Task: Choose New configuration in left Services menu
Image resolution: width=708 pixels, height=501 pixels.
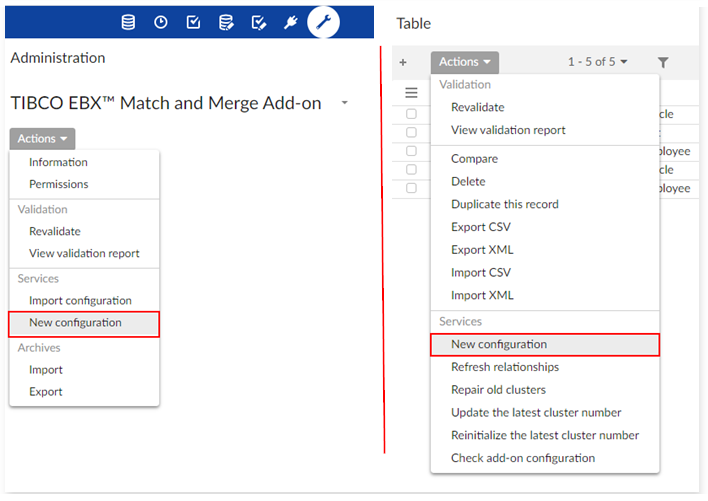Action: coord(75,323)
